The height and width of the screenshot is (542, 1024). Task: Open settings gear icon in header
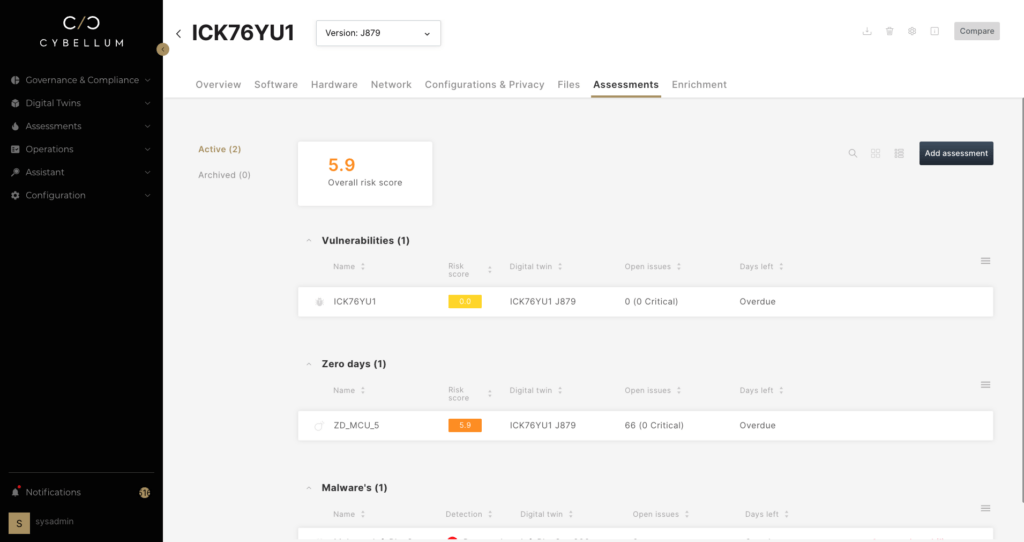[912, 31]
